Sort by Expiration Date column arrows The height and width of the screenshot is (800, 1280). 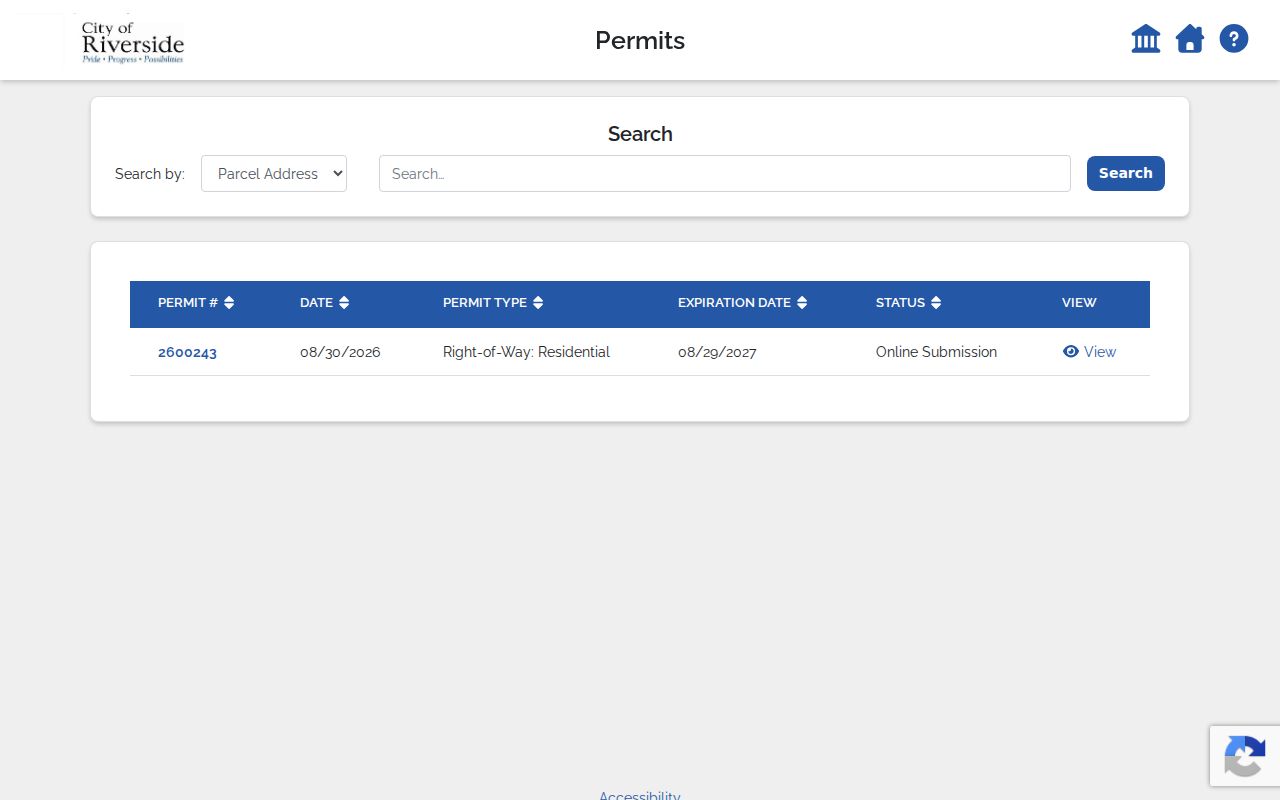802,303
